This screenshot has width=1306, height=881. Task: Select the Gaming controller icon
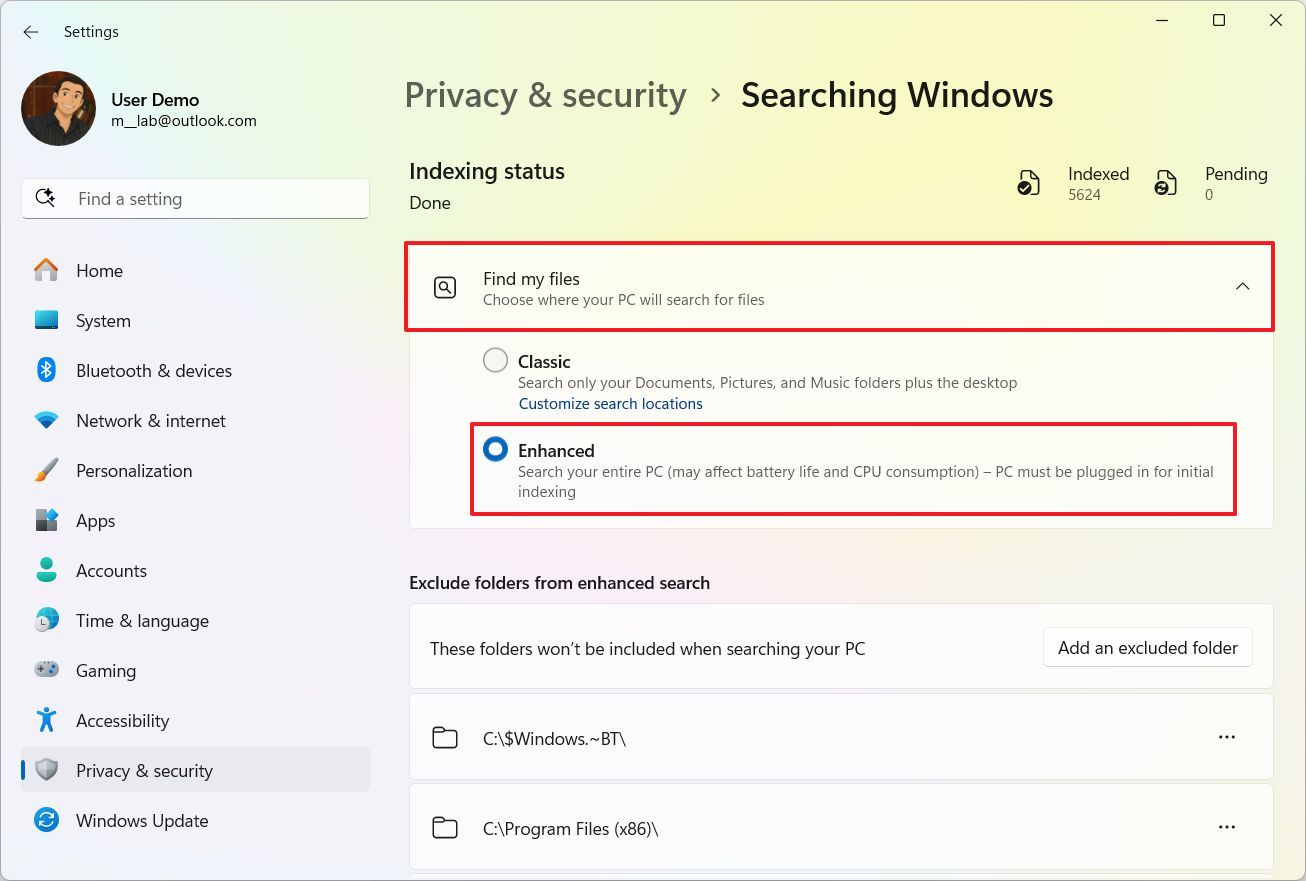click(x=46, y=670)
